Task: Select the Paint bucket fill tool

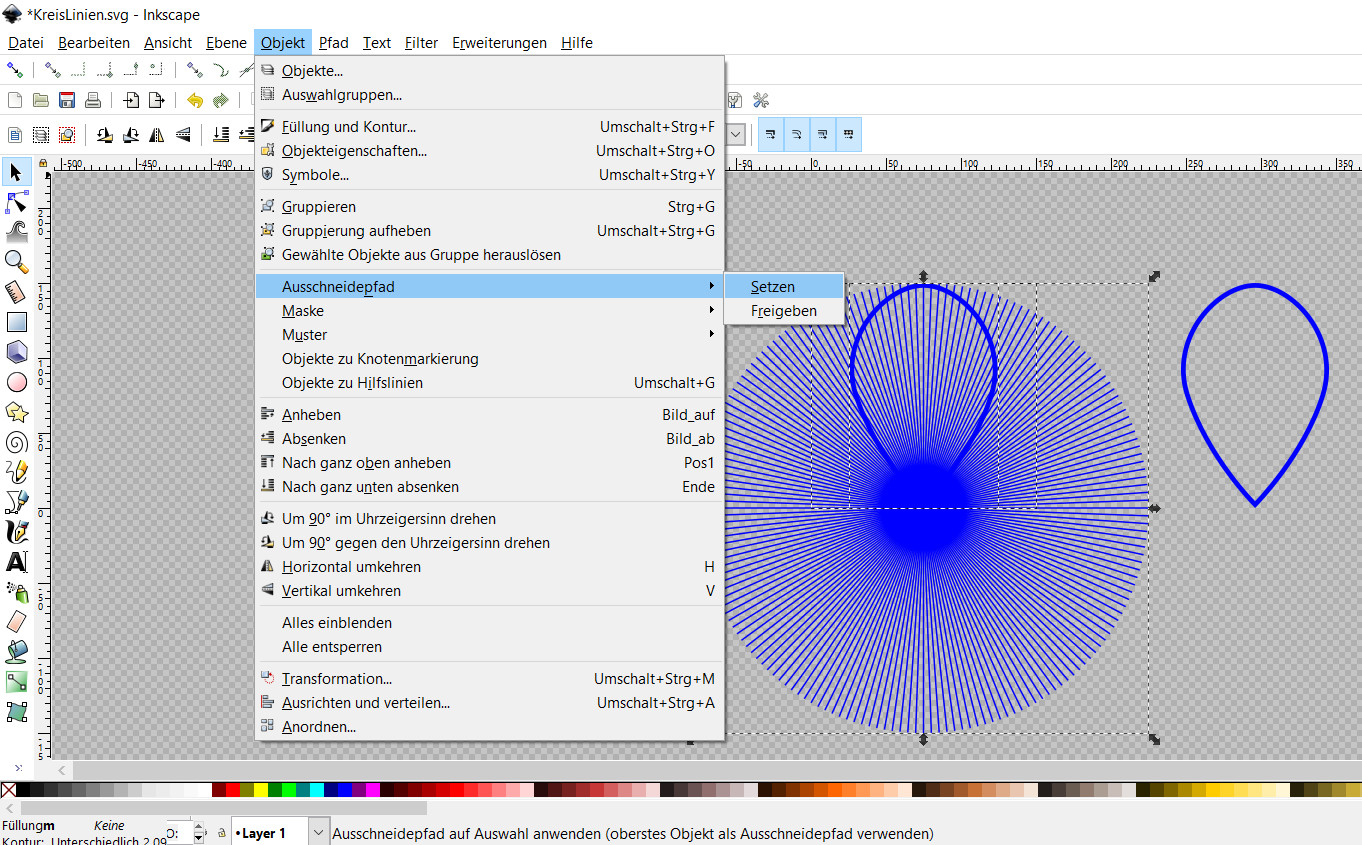Action: click(16, 652)
